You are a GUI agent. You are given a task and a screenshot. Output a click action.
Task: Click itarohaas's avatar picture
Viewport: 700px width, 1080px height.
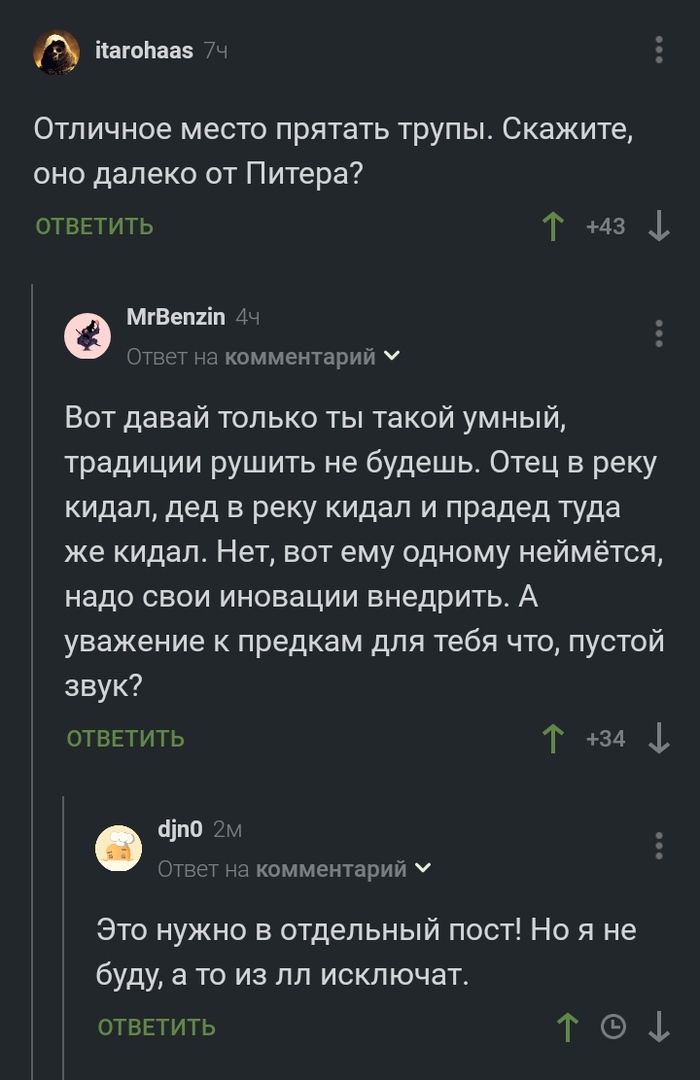(x=57, y=51)
